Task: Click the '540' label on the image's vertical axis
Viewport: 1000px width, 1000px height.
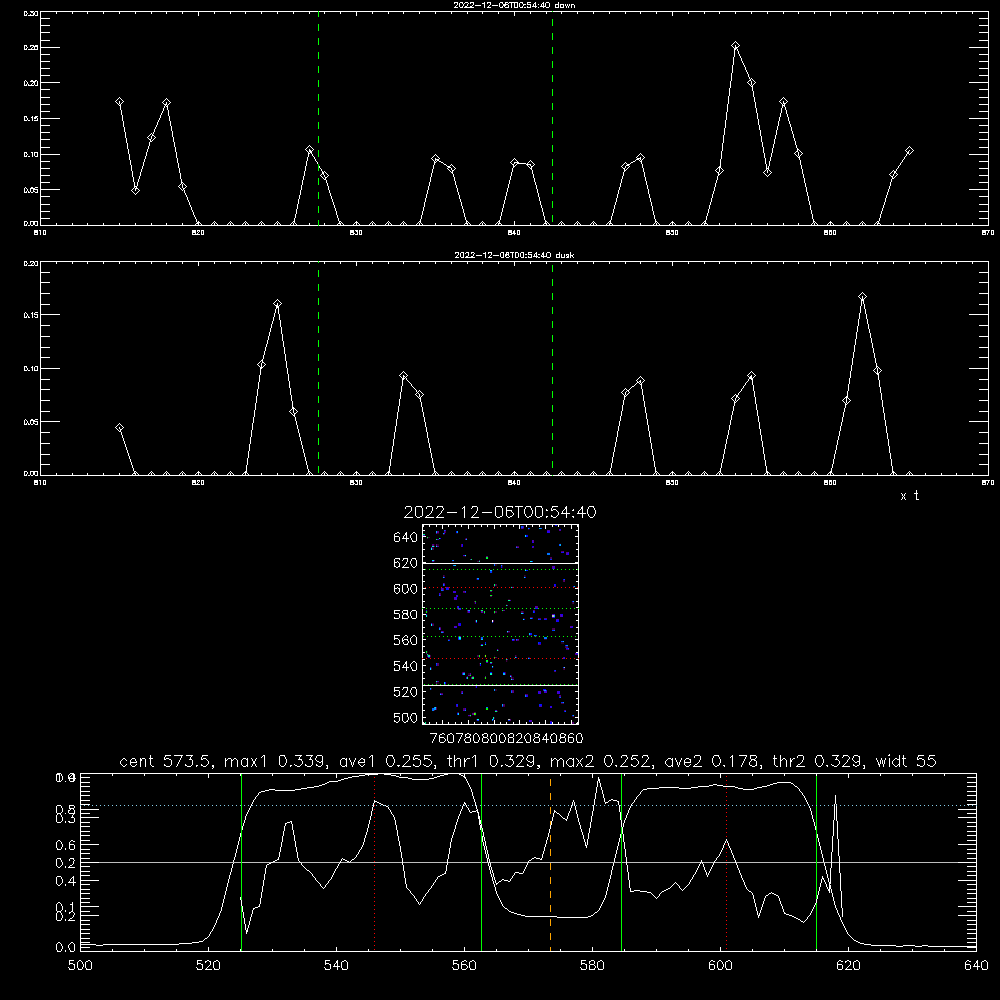Action: click(x=406, y=666)
